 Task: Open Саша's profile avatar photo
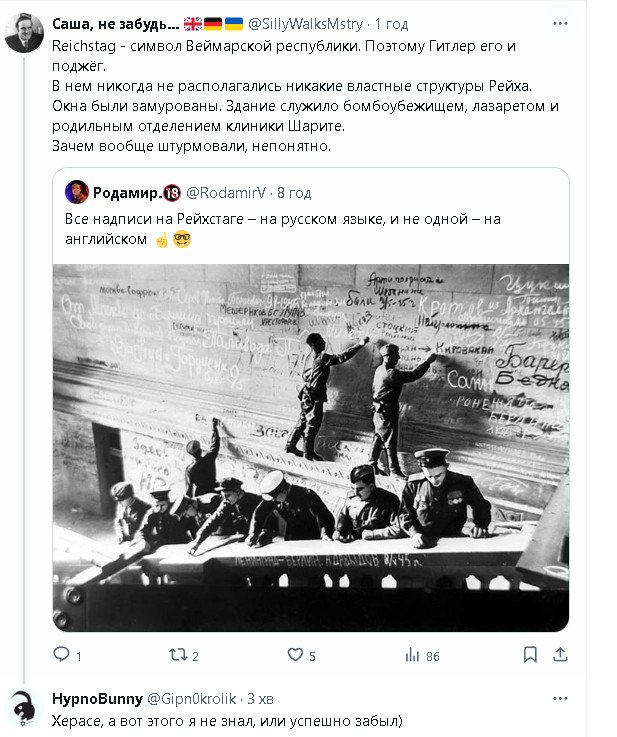pyautogui.click(x=23, y=33)
